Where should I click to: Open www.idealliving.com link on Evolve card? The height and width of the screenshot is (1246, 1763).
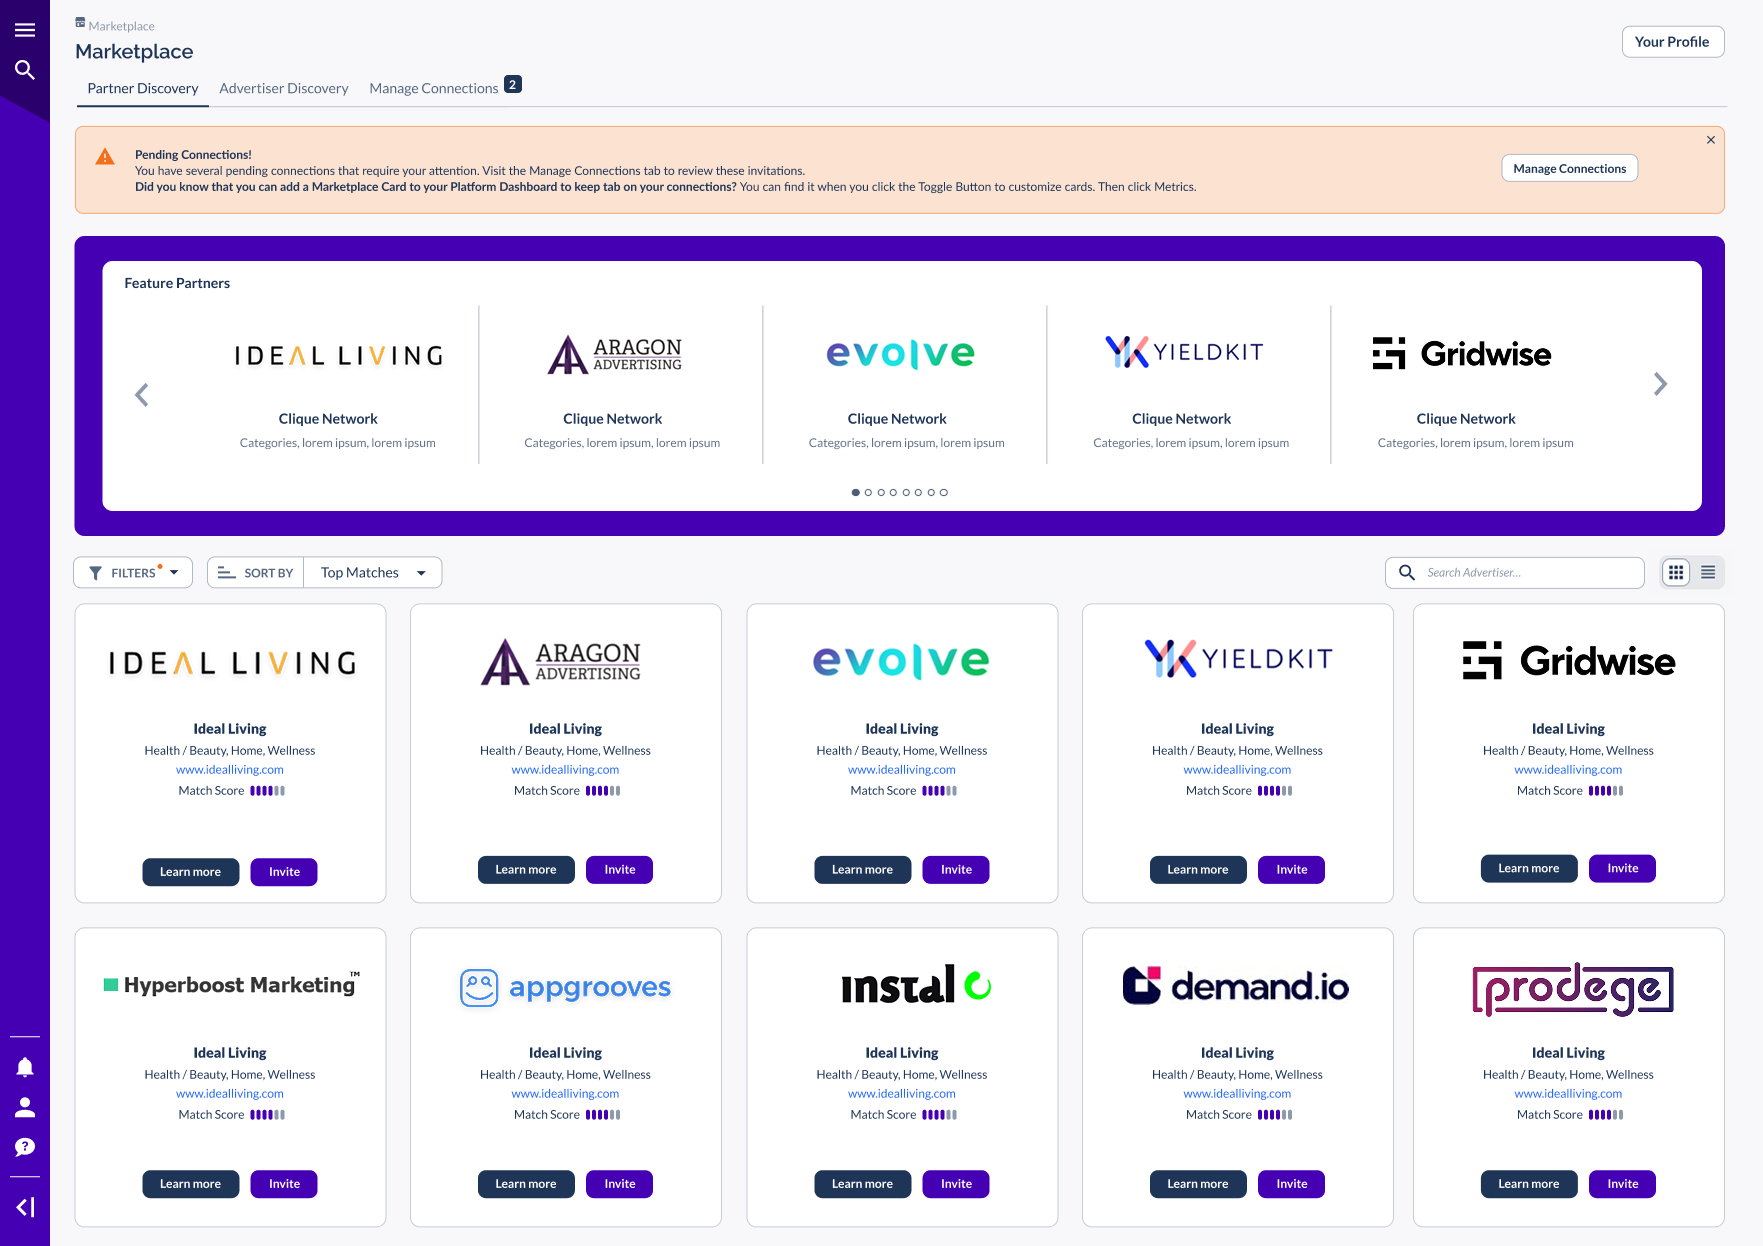[902, 770]
